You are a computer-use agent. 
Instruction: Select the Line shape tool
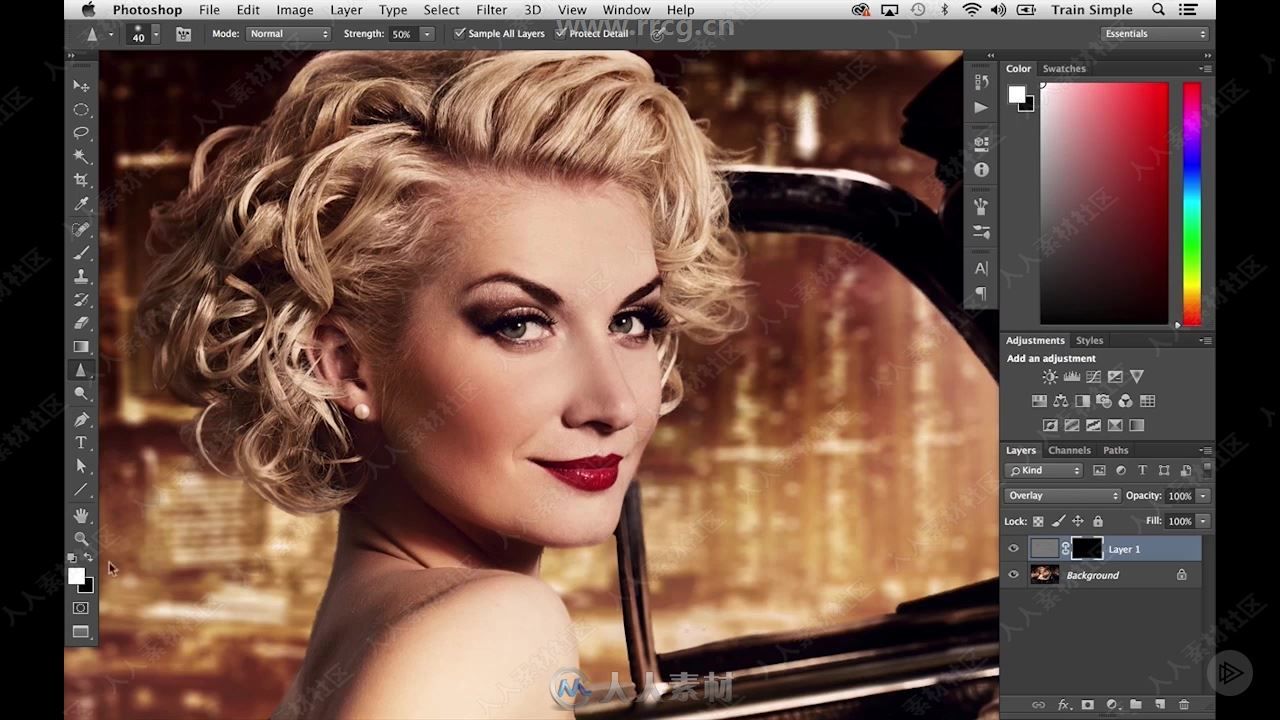(x=81, y=489)
